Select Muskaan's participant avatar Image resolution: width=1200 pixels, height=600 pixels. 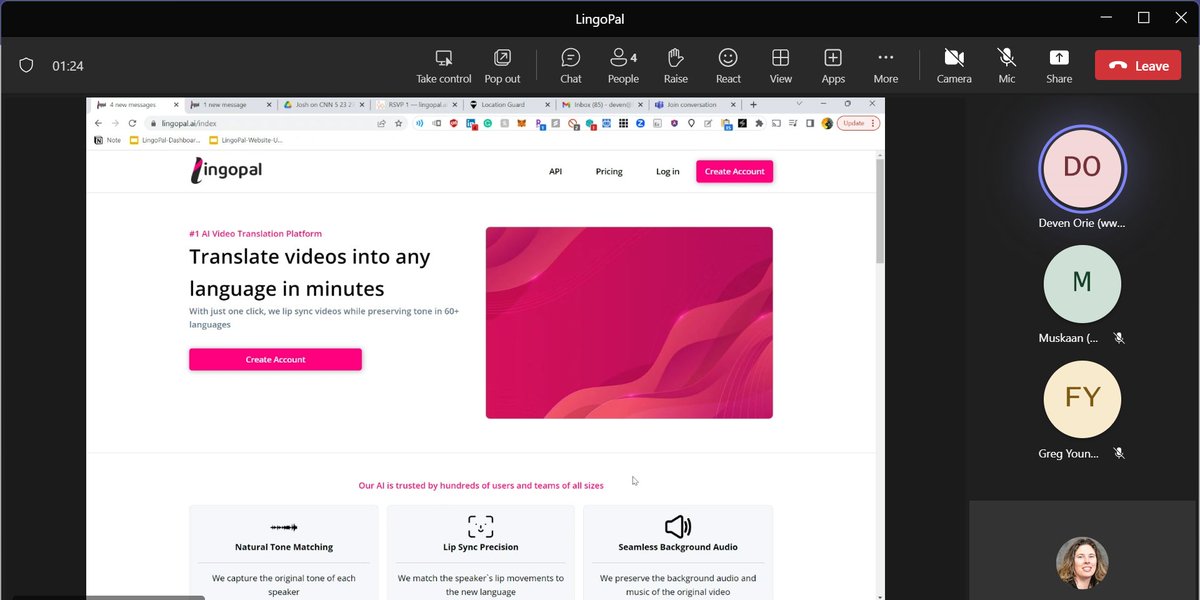(1082, 283)
